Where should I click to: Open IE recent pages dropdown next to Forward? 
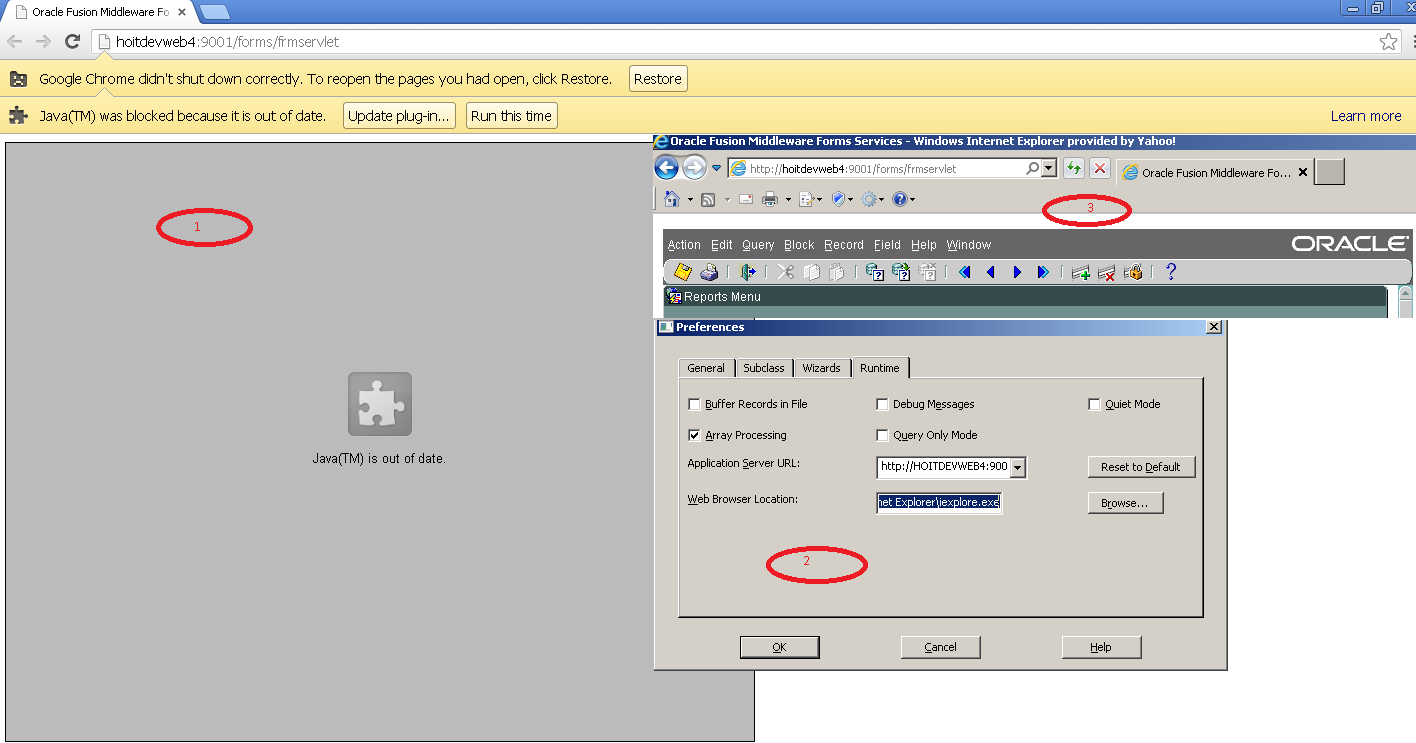716,168
